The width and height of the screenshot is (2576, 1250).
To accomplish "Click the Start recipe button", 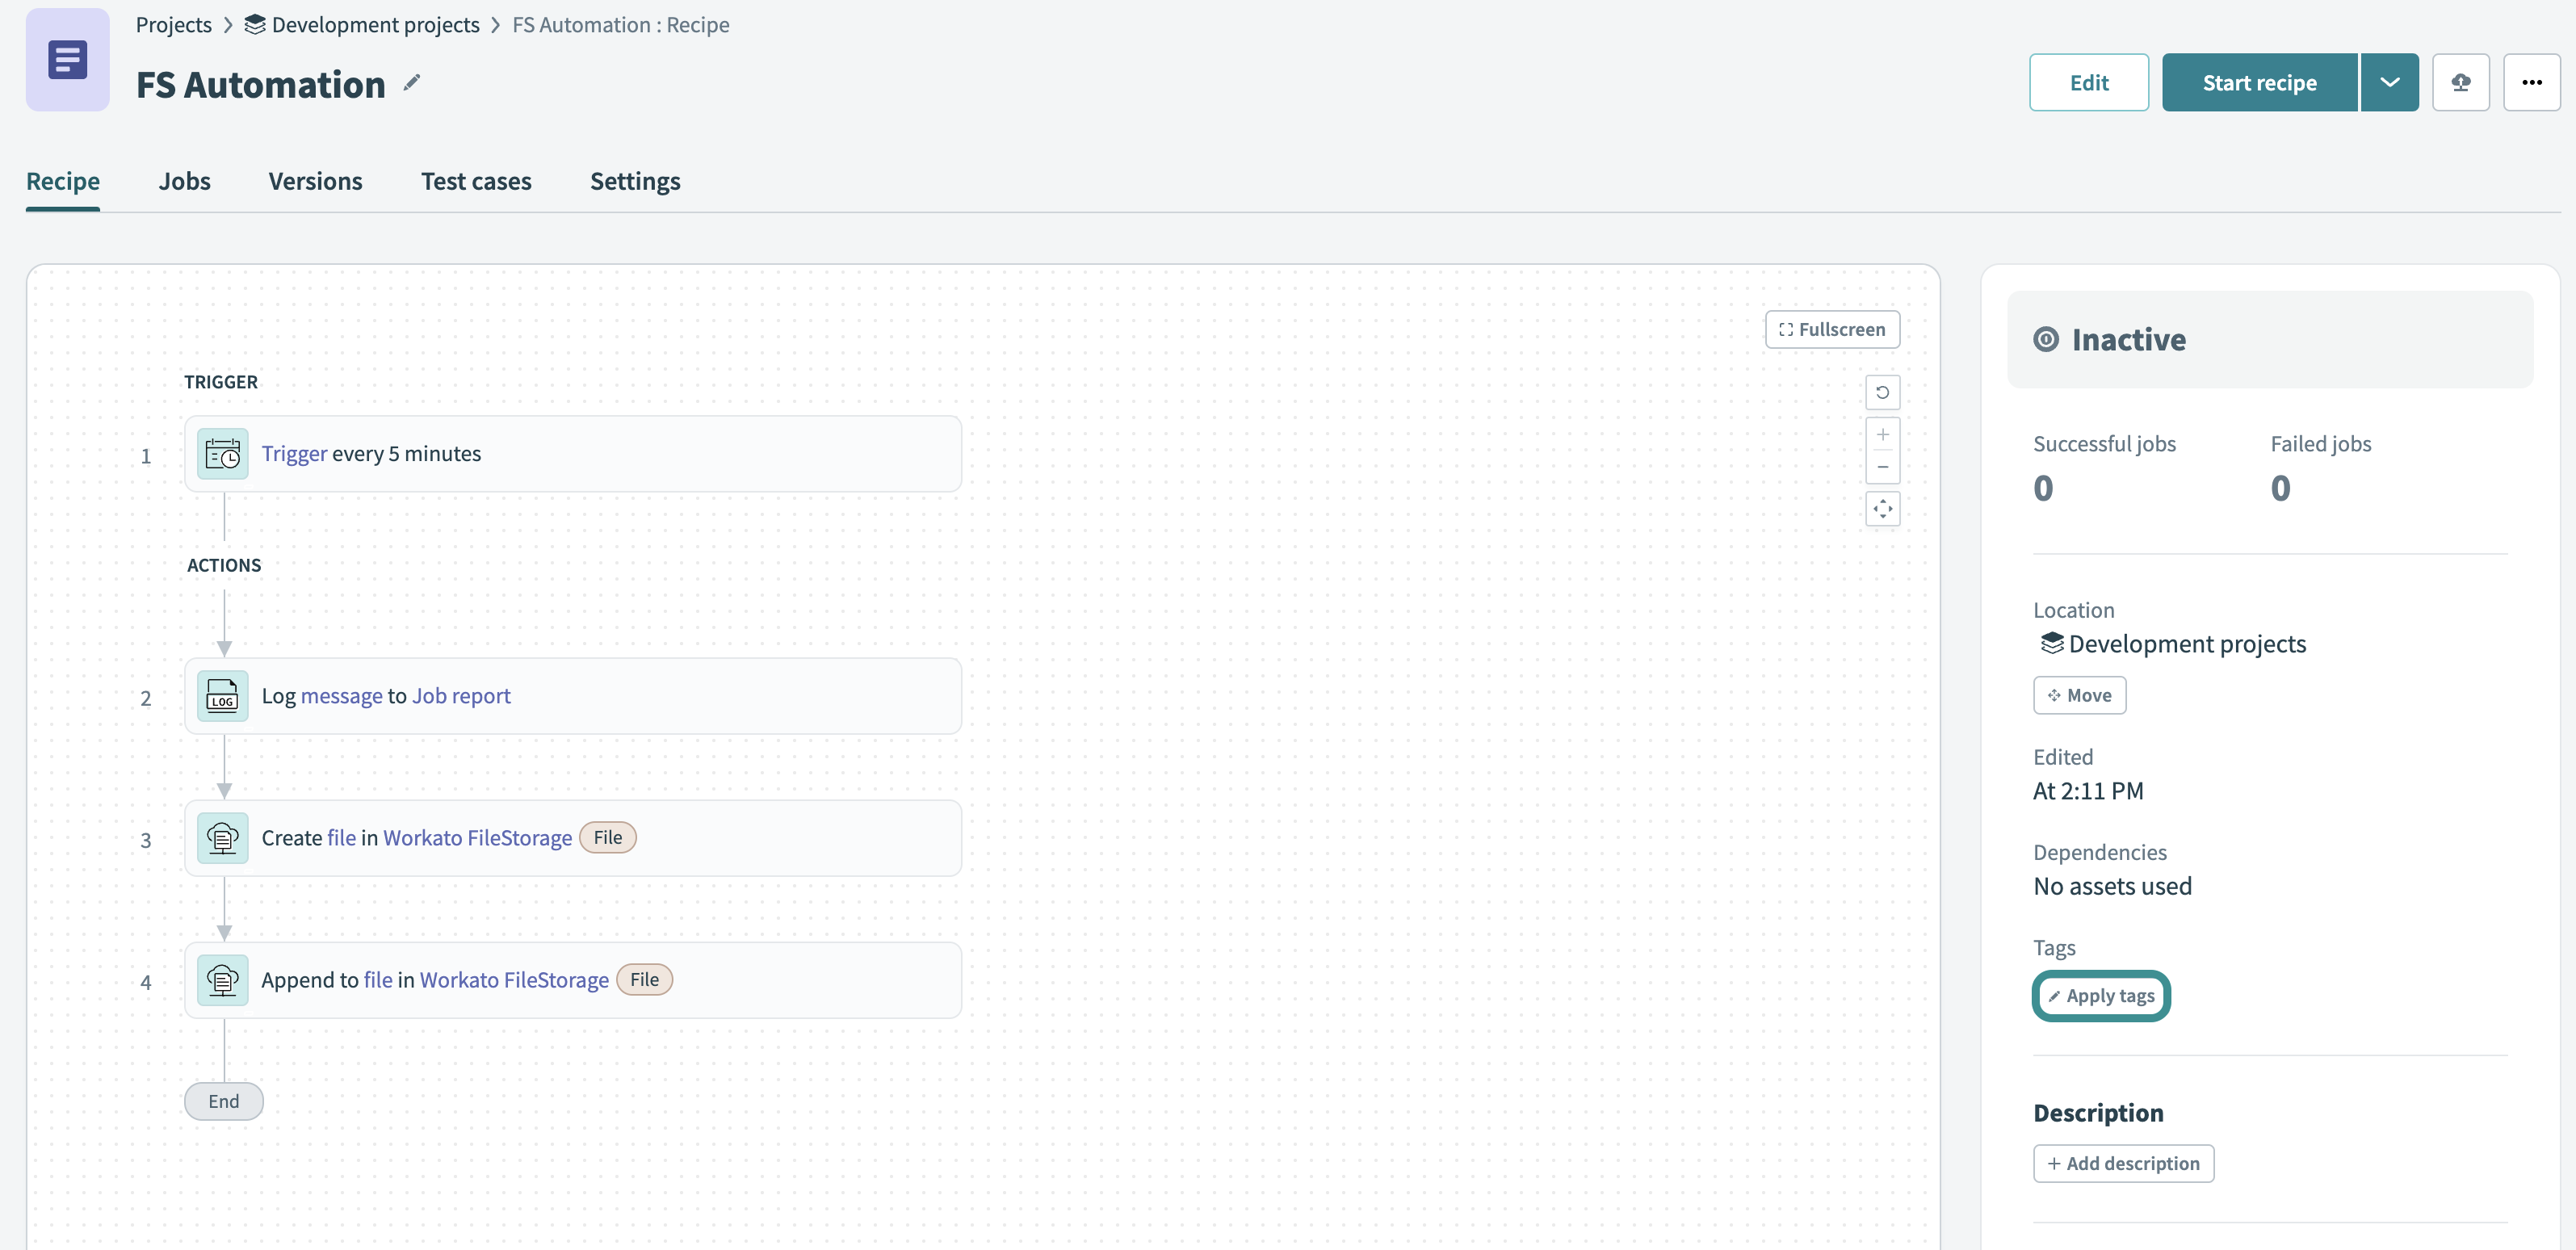I will [x=2259, y=83].
